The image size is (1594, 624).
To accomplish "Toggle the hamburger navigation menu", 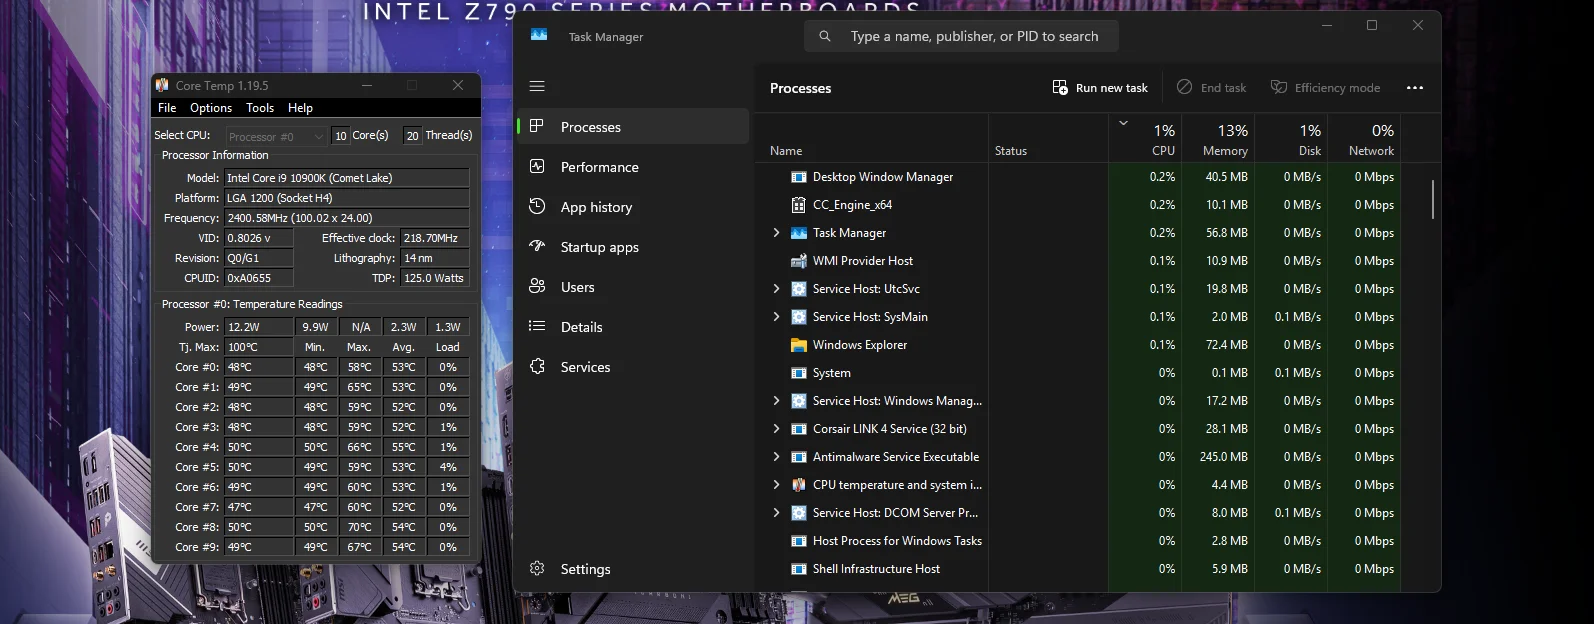I will (x=537, y=86).
